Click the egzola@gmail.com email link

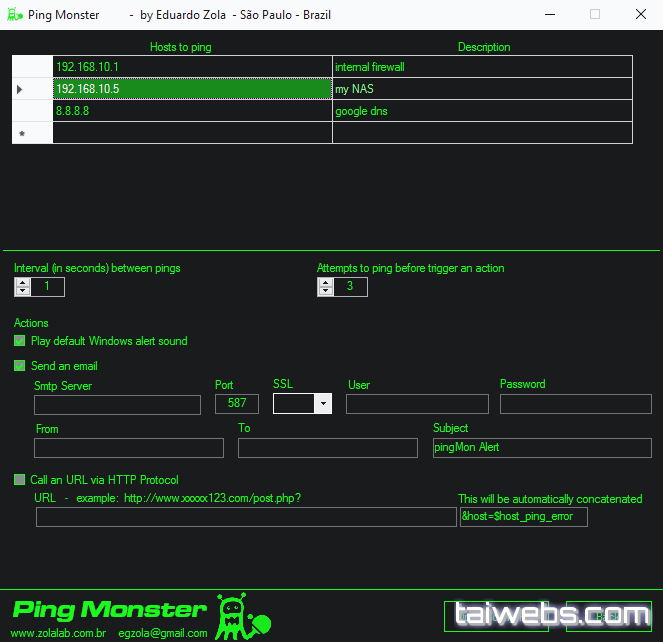(x=163, y=633)
